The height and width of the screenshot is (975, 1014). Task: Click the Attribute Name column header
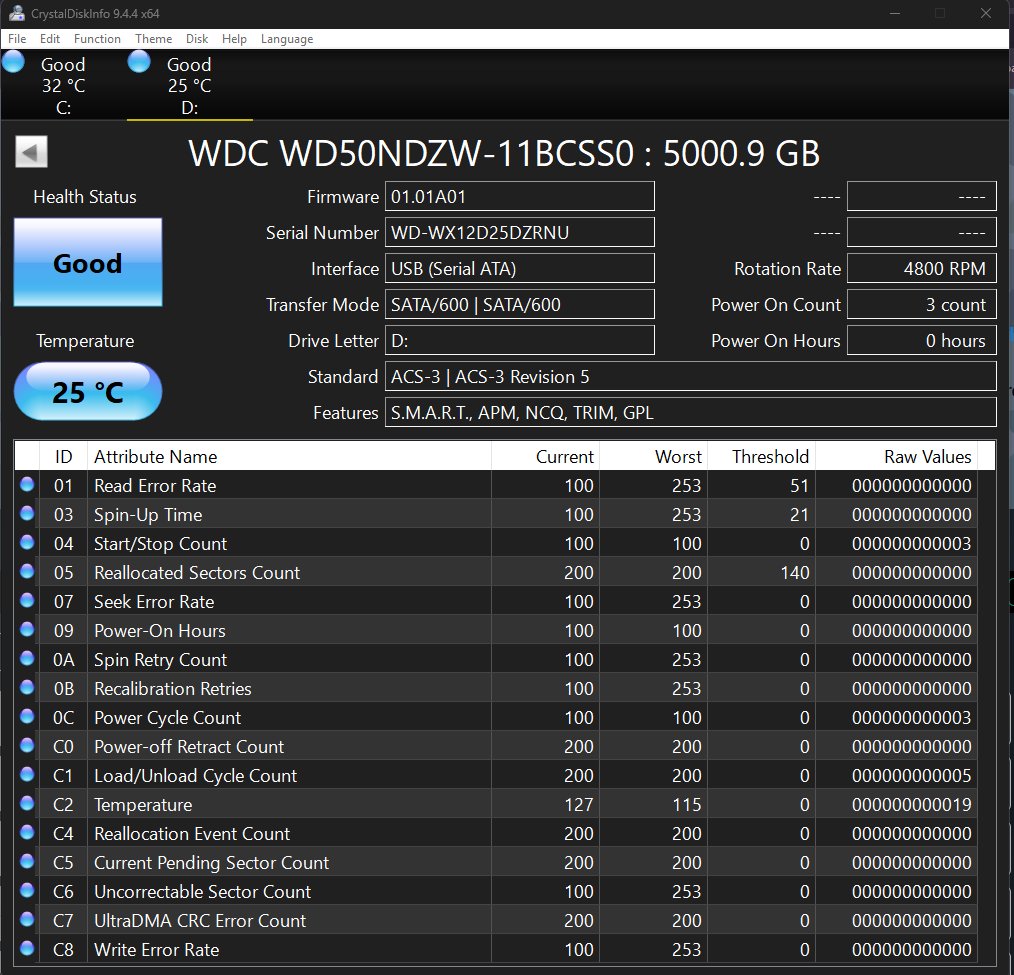coord(290,456)
